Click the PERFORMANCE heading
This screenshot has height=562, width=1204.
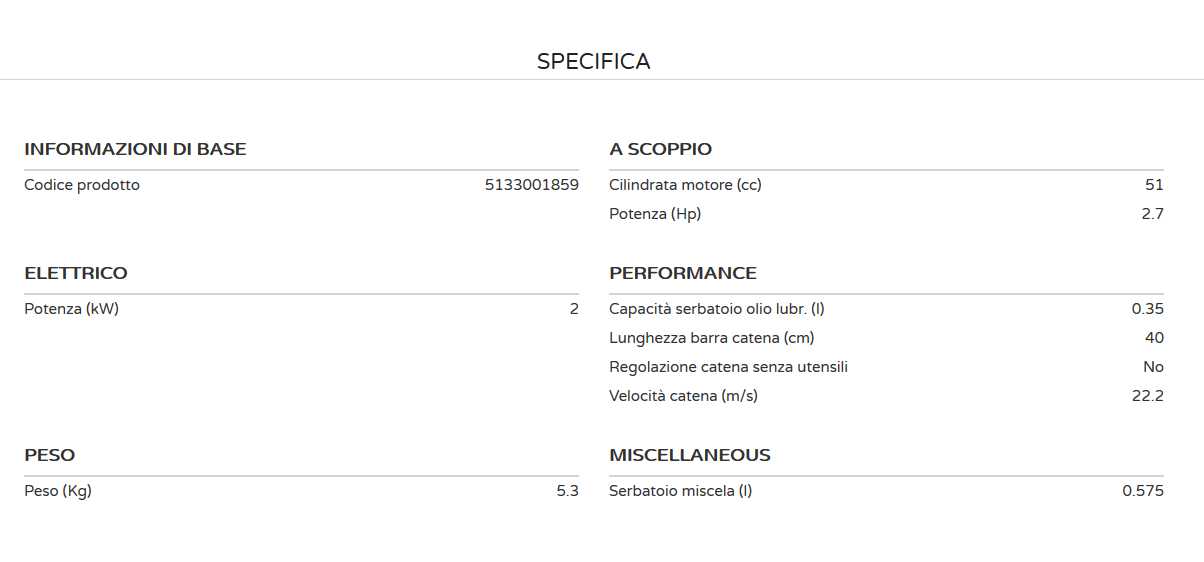click(x=683, y=273)
